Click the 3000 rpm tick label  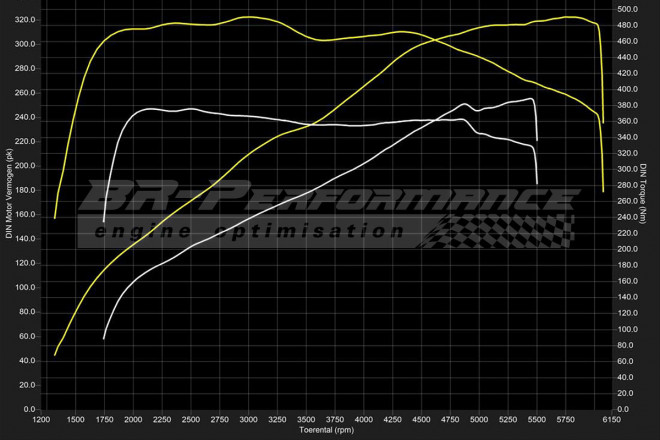(249, 419)
